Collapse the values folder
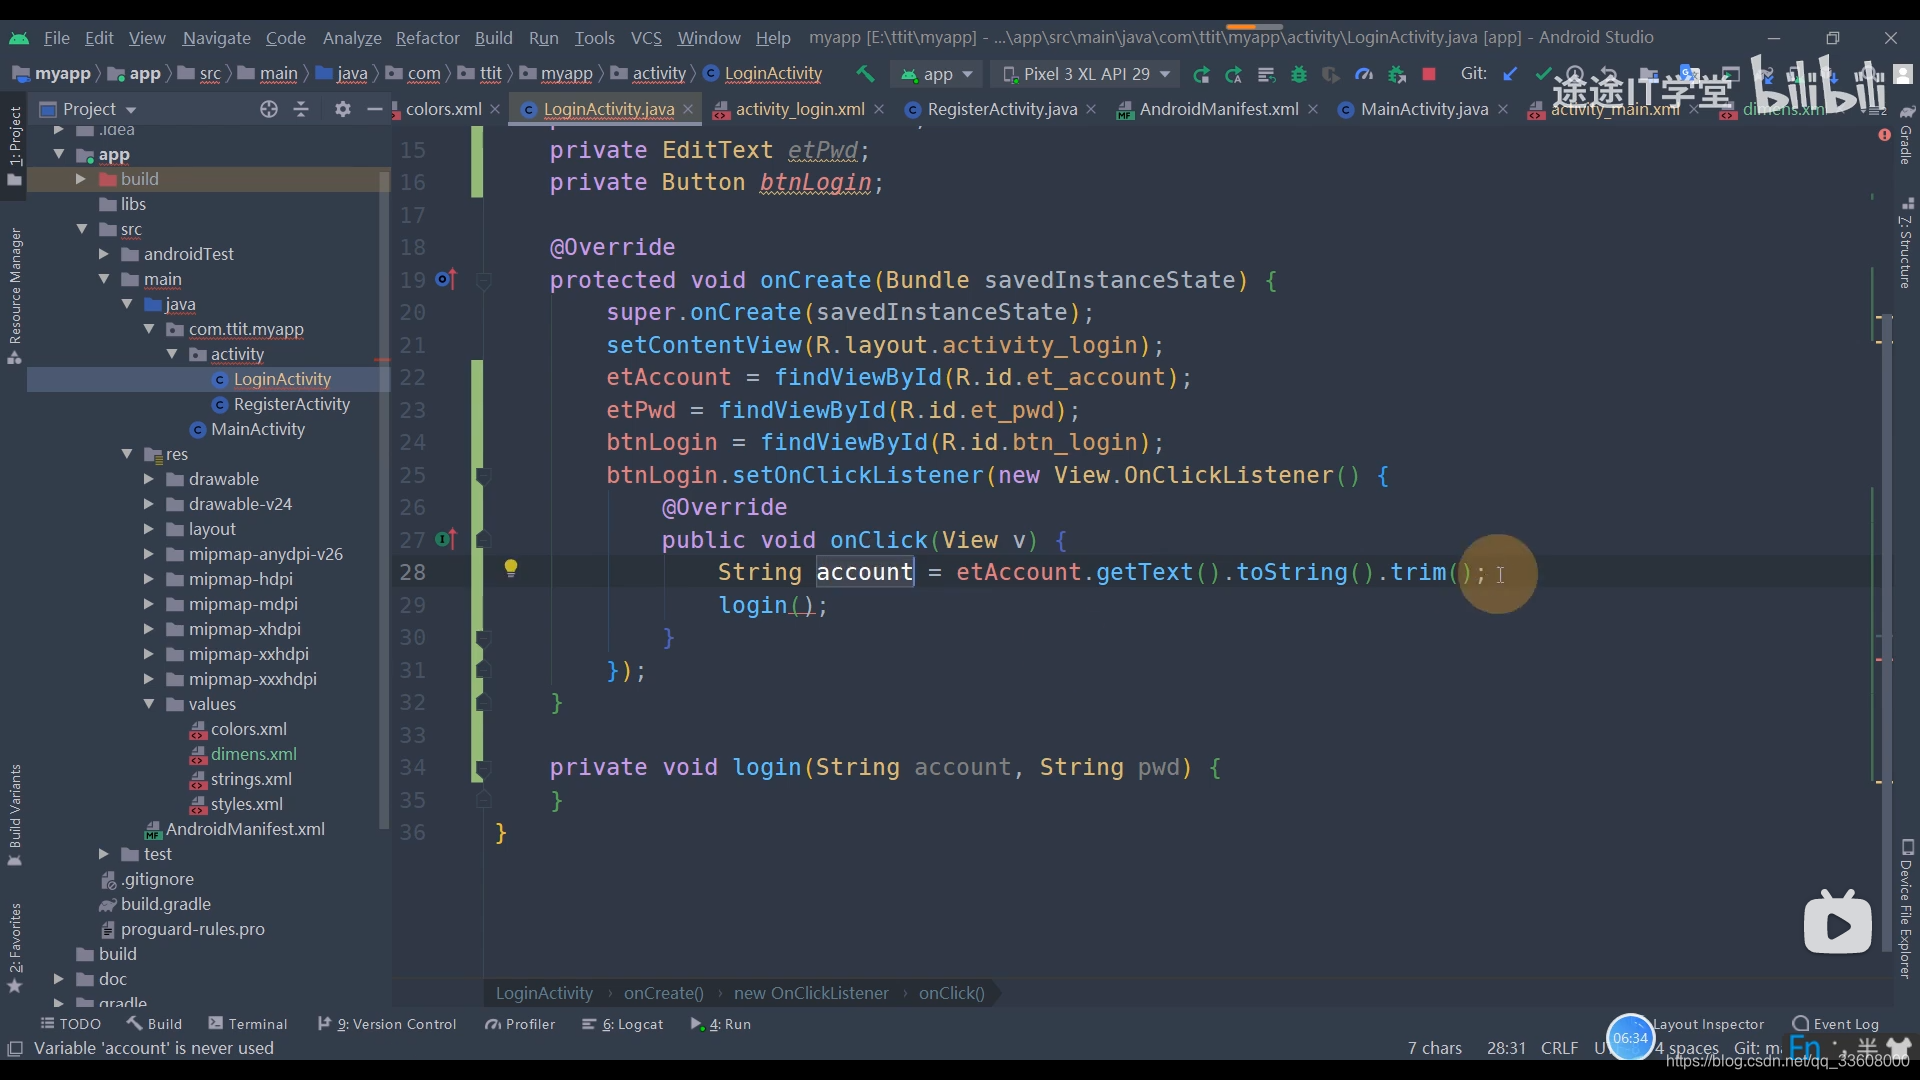Image resolution: width=1920 pixels, height=1080 pixels. [149, 704]
